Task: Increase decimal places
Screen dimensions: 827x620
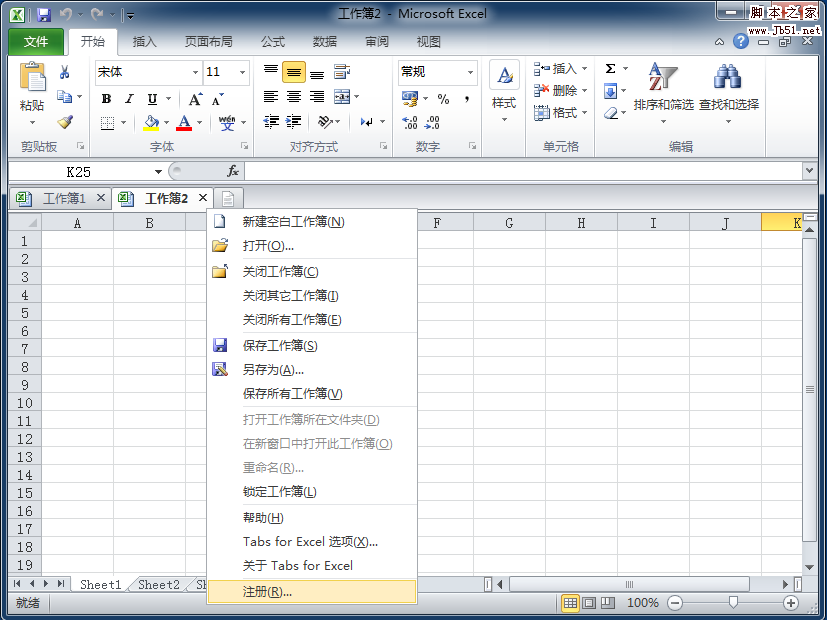Action: [410, 123]
